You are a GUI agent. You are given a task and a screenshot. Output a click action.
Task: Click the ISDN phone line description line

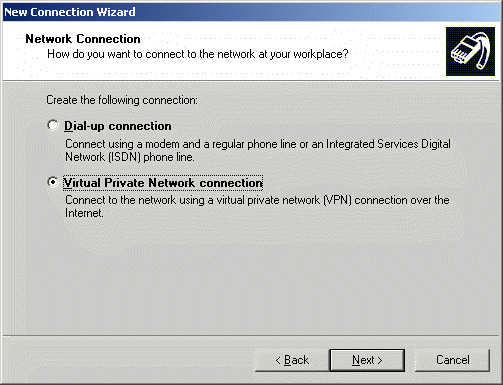tap(130, 157)
